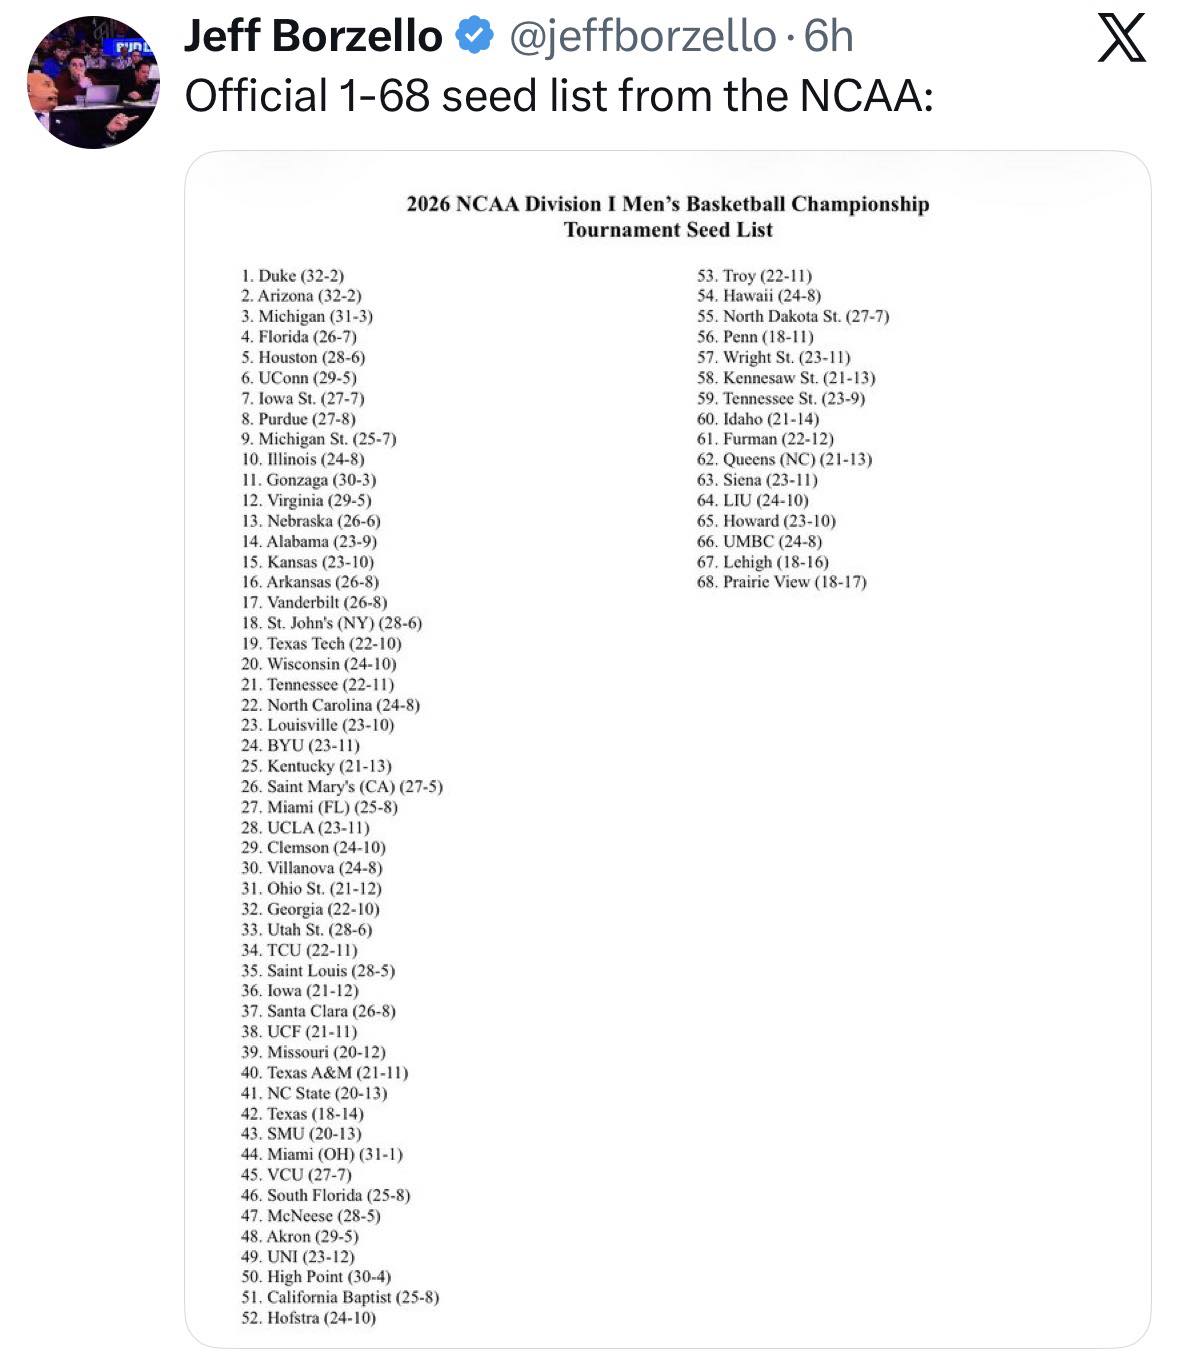Click the Kentucky (21-13) entry
The height and width of the screenshot is (1359, 1179).
point(316,766)
